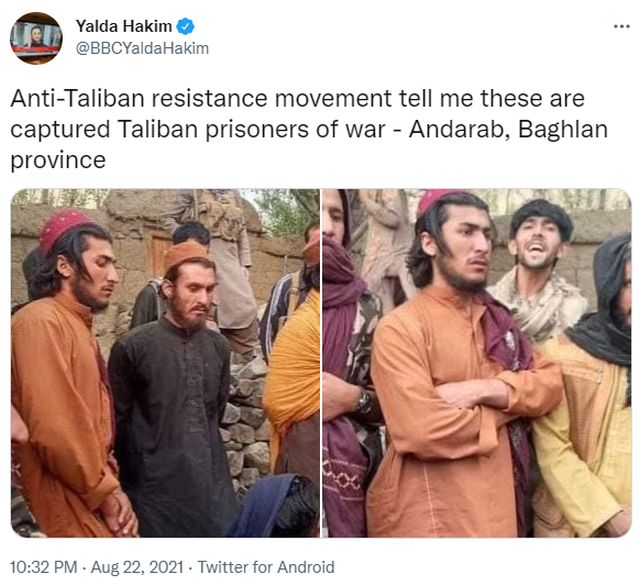
Task: Open the Twitter for Android source link
Action: 266,567
